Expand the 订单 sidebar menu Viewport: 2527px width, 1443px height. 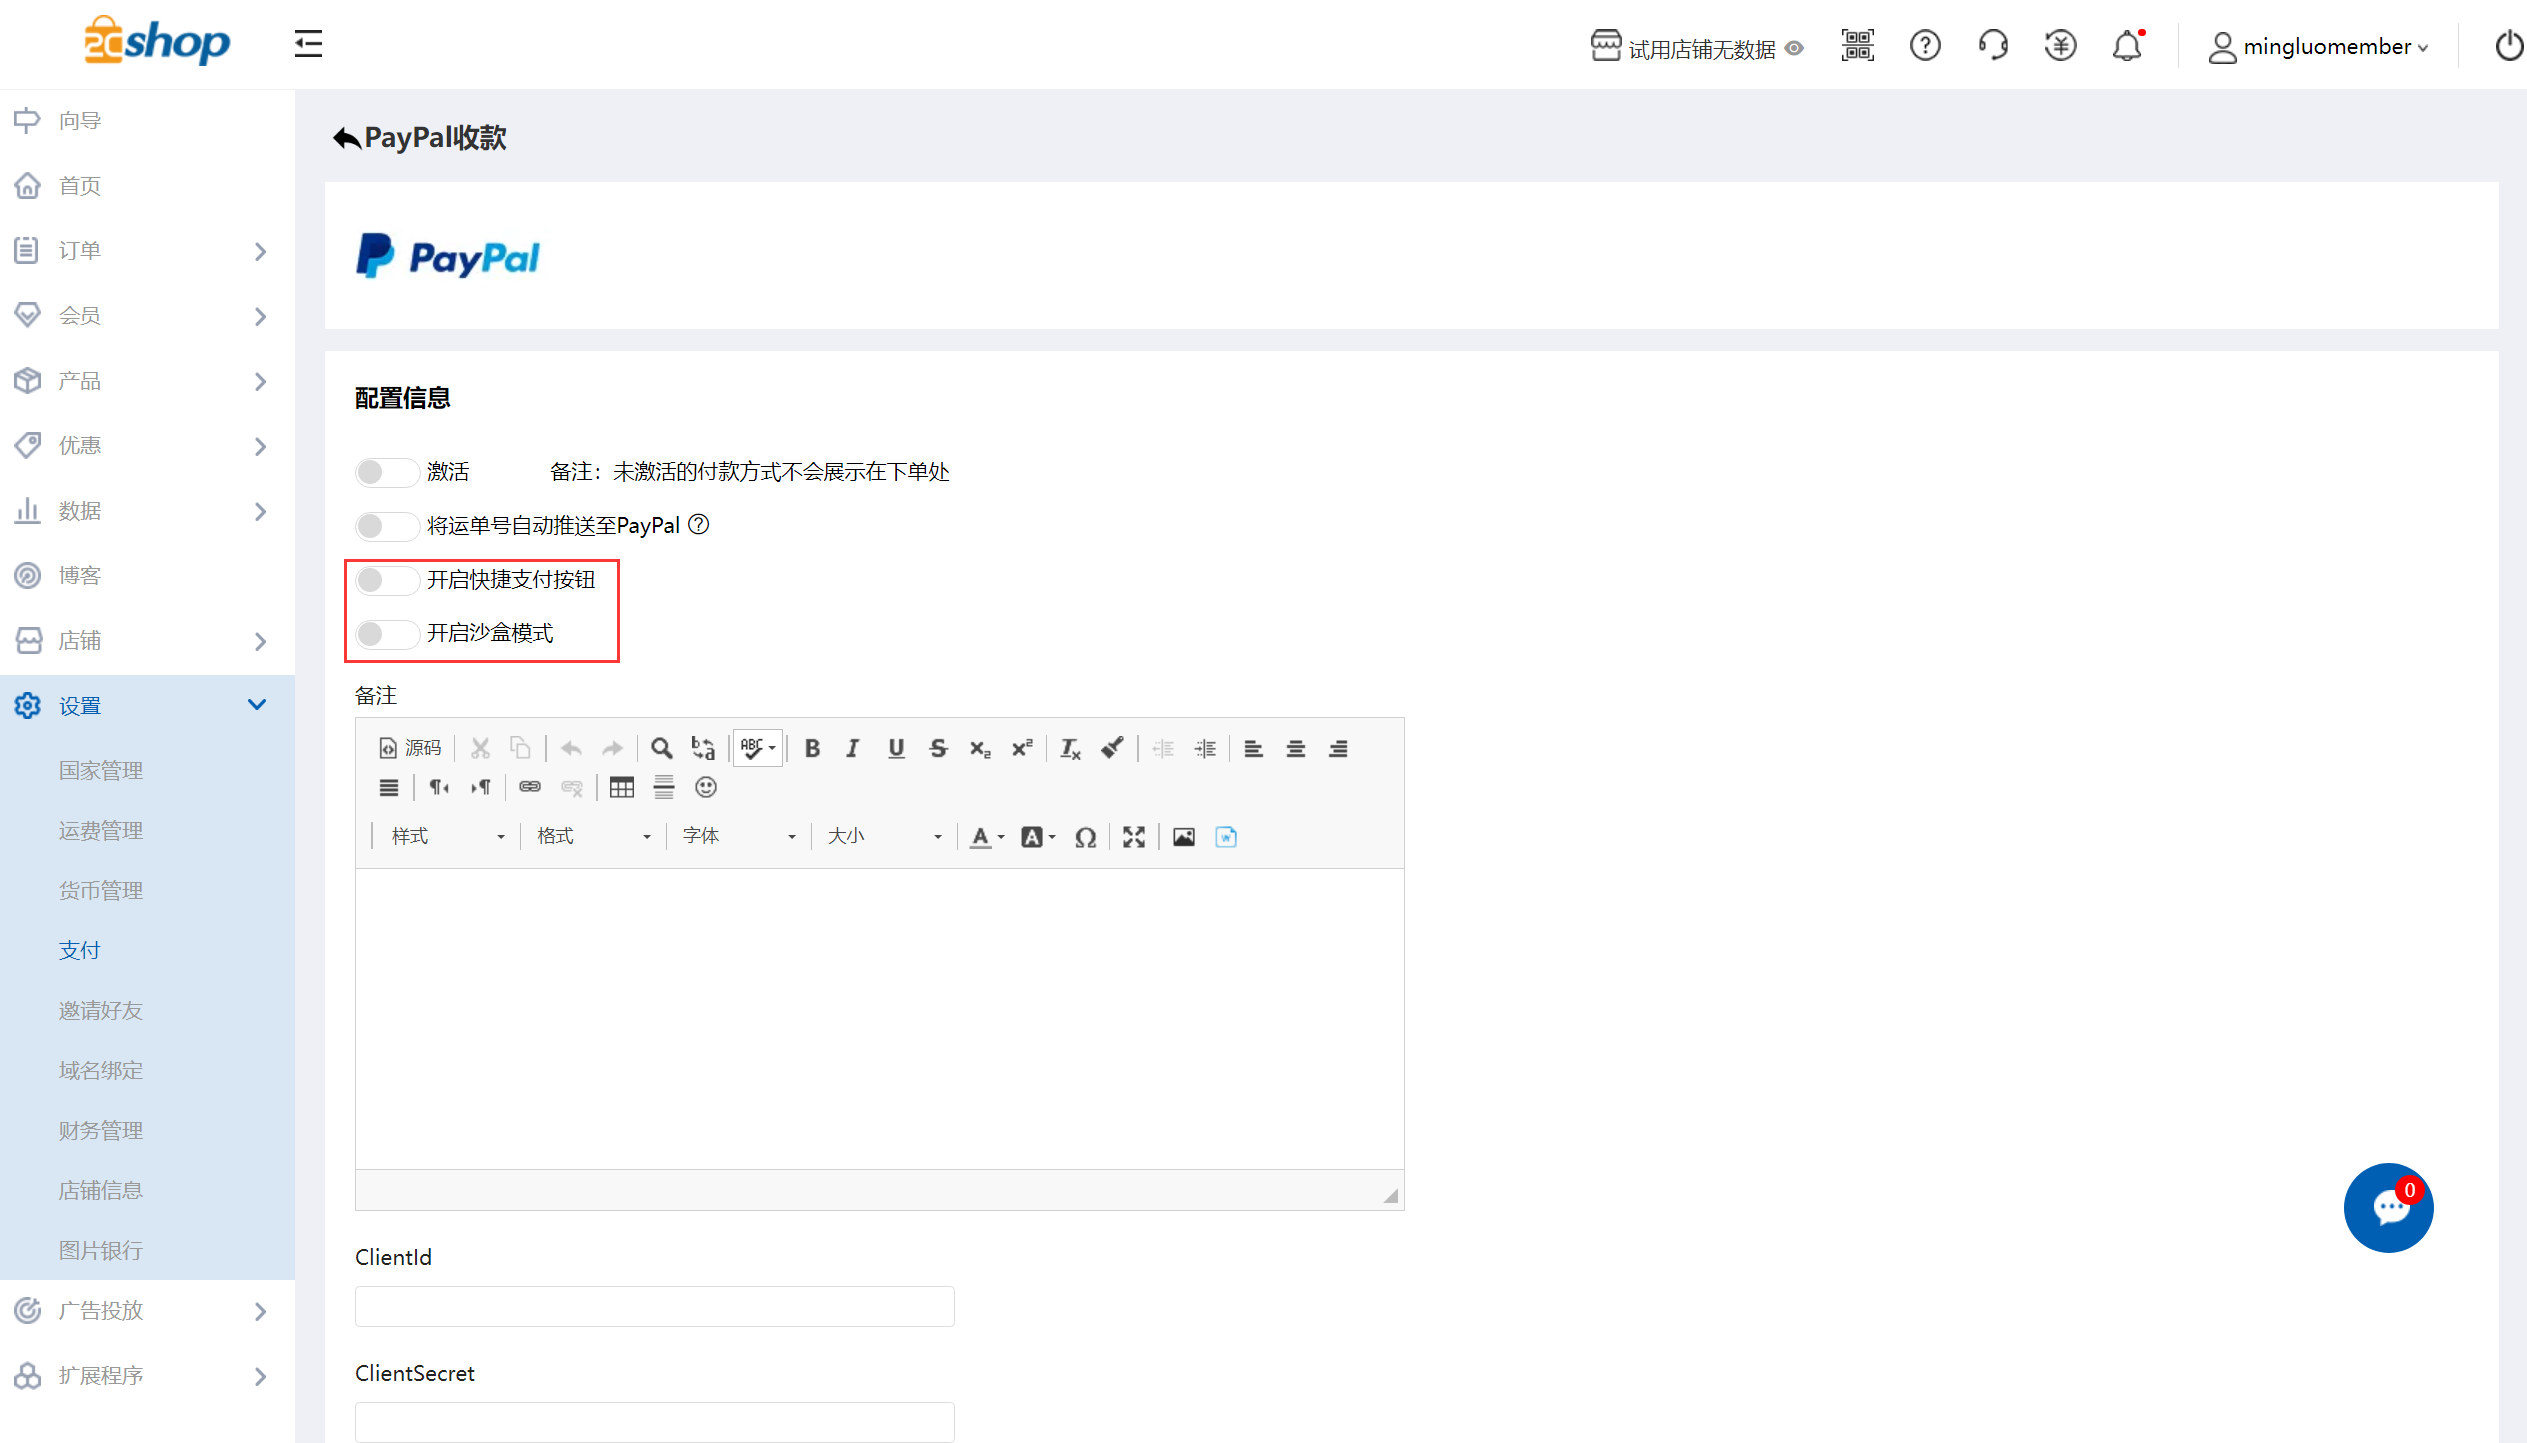(147, 251)
